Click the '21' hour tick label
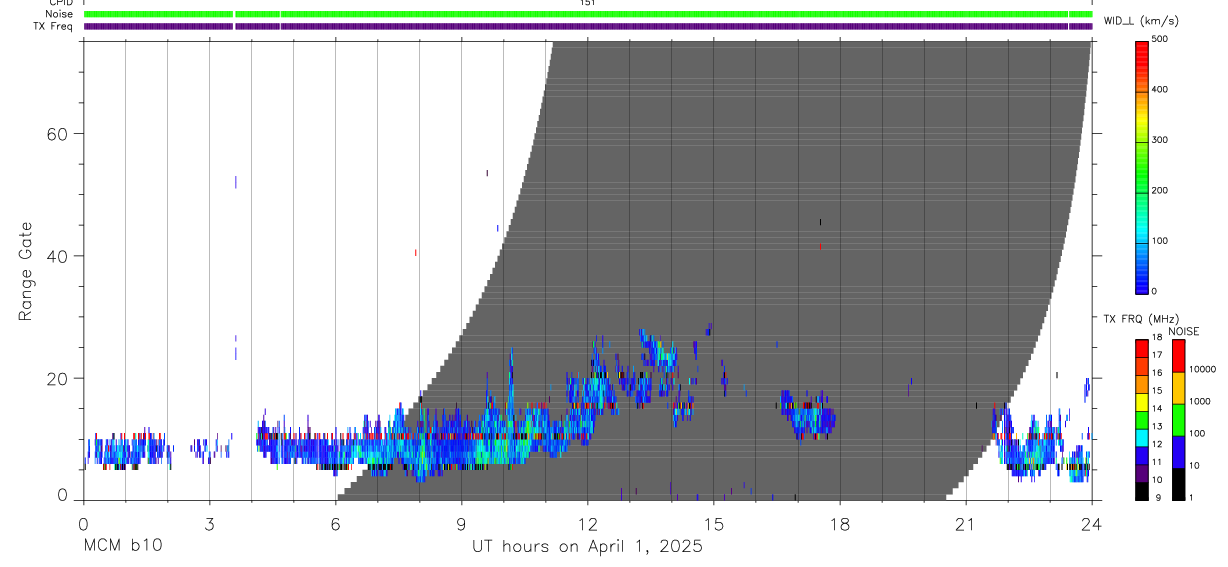 (x=965, y=523)
